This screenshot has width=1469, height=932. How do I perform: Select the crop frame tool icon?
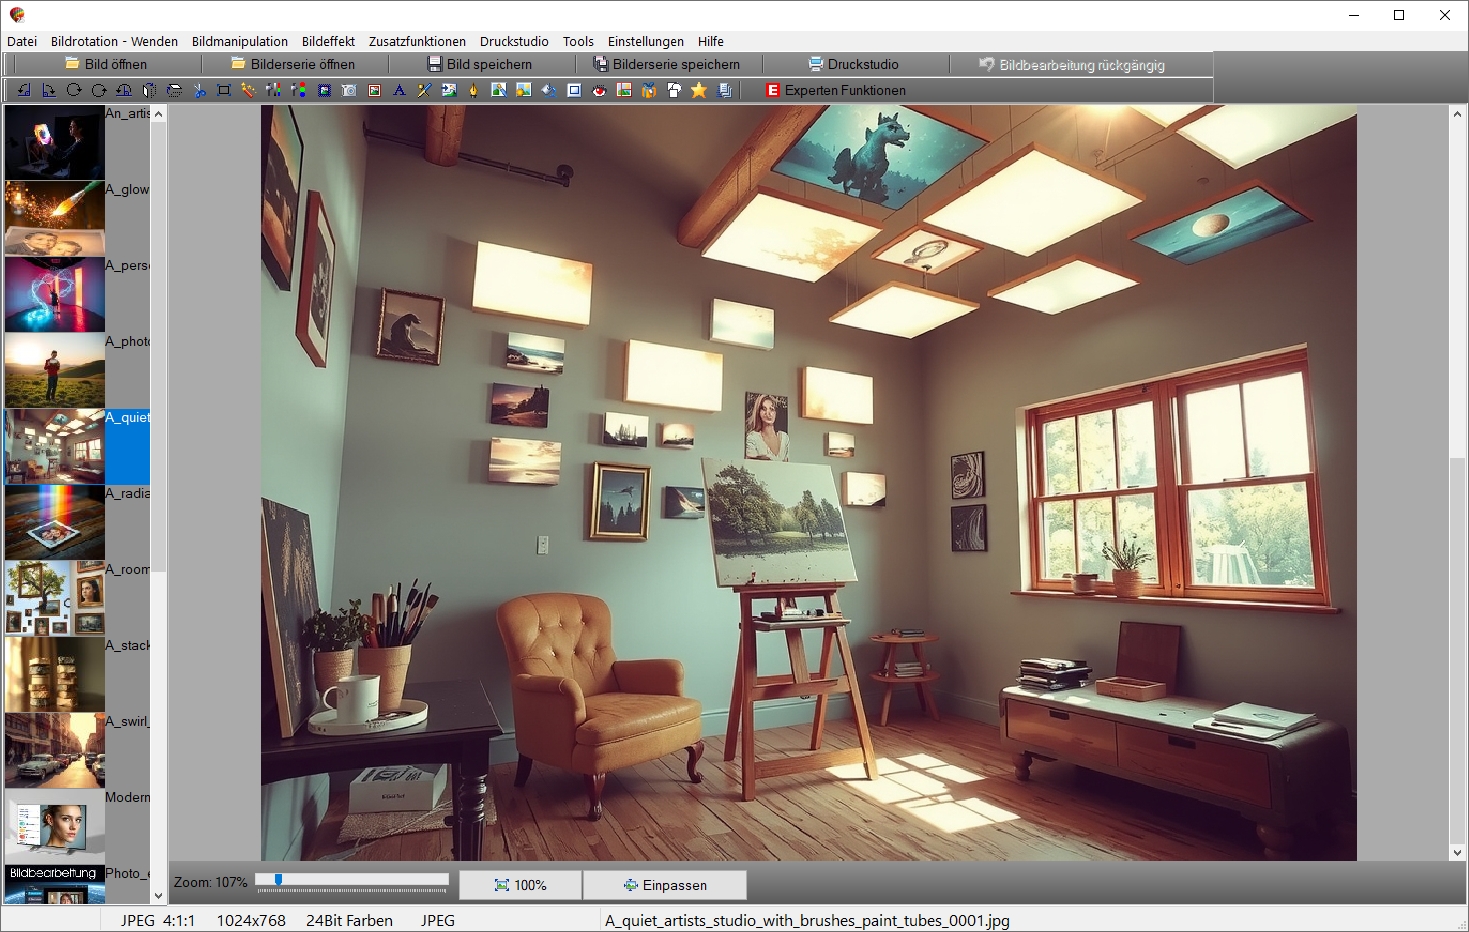[224, 90]
